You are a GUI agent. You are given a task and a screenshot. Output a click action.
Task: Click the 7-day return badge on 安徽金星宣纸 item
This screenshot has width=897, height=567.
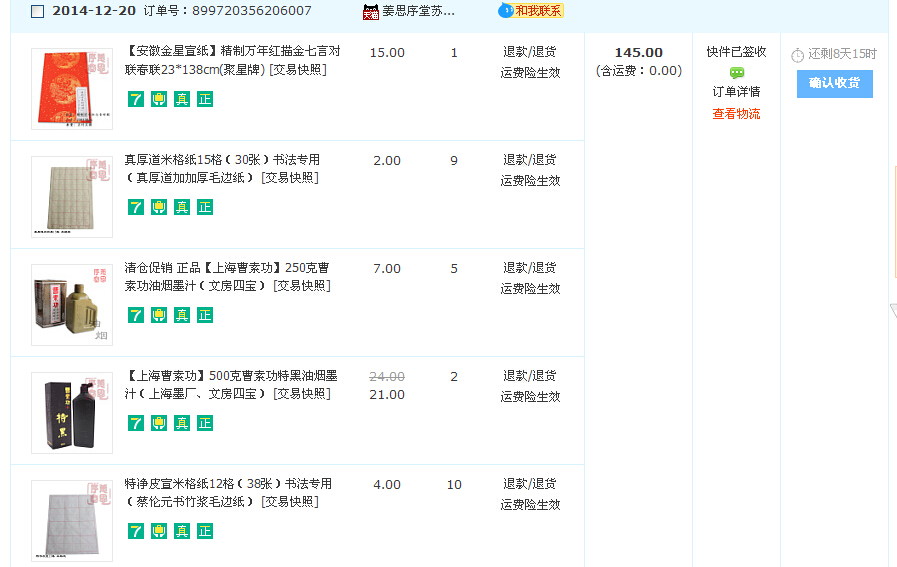(136, 99)
